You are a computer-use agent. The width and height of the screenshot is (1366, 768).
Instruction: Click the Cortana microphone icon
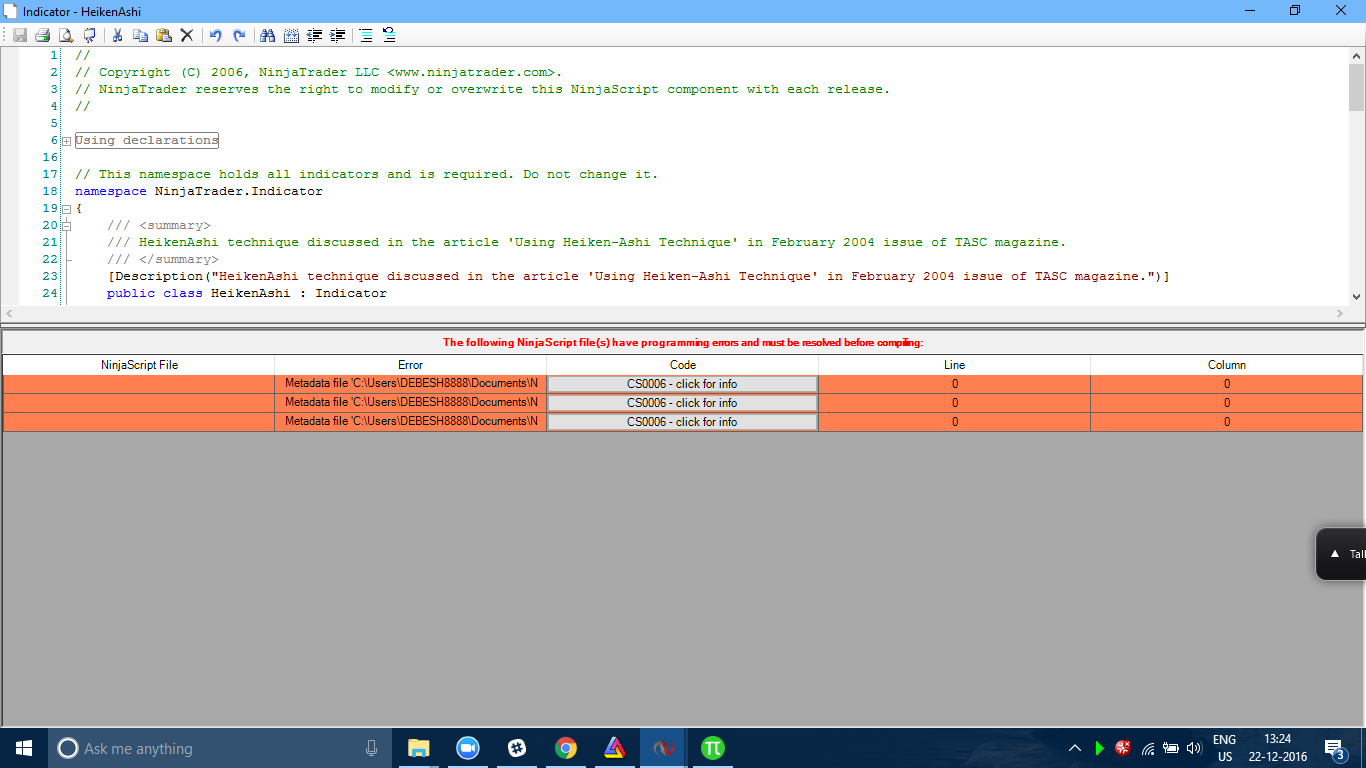tap(372, 748)
